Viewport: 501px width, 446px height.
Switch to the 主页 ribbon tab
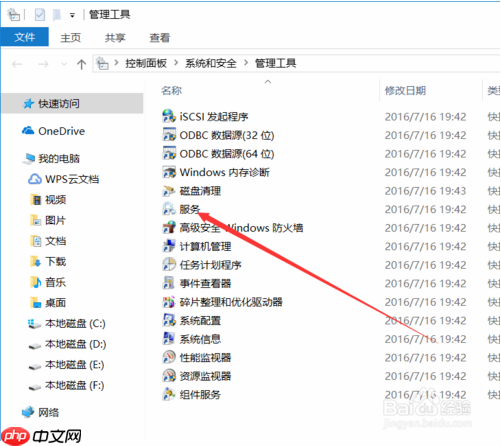pos(70,38)
